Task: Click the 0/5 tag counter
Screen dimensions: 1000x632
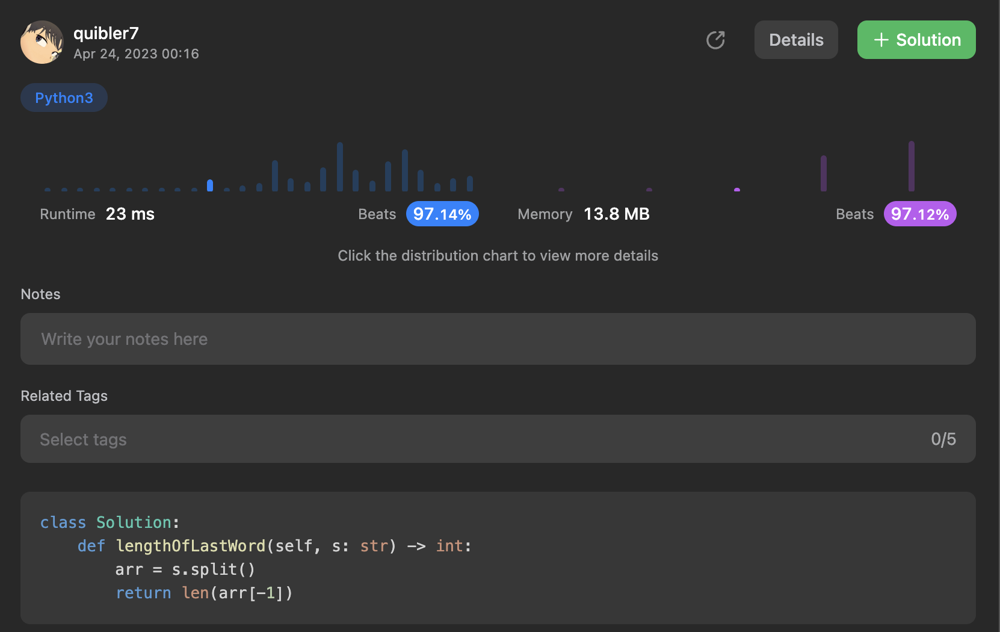Action: click(943, 439)
